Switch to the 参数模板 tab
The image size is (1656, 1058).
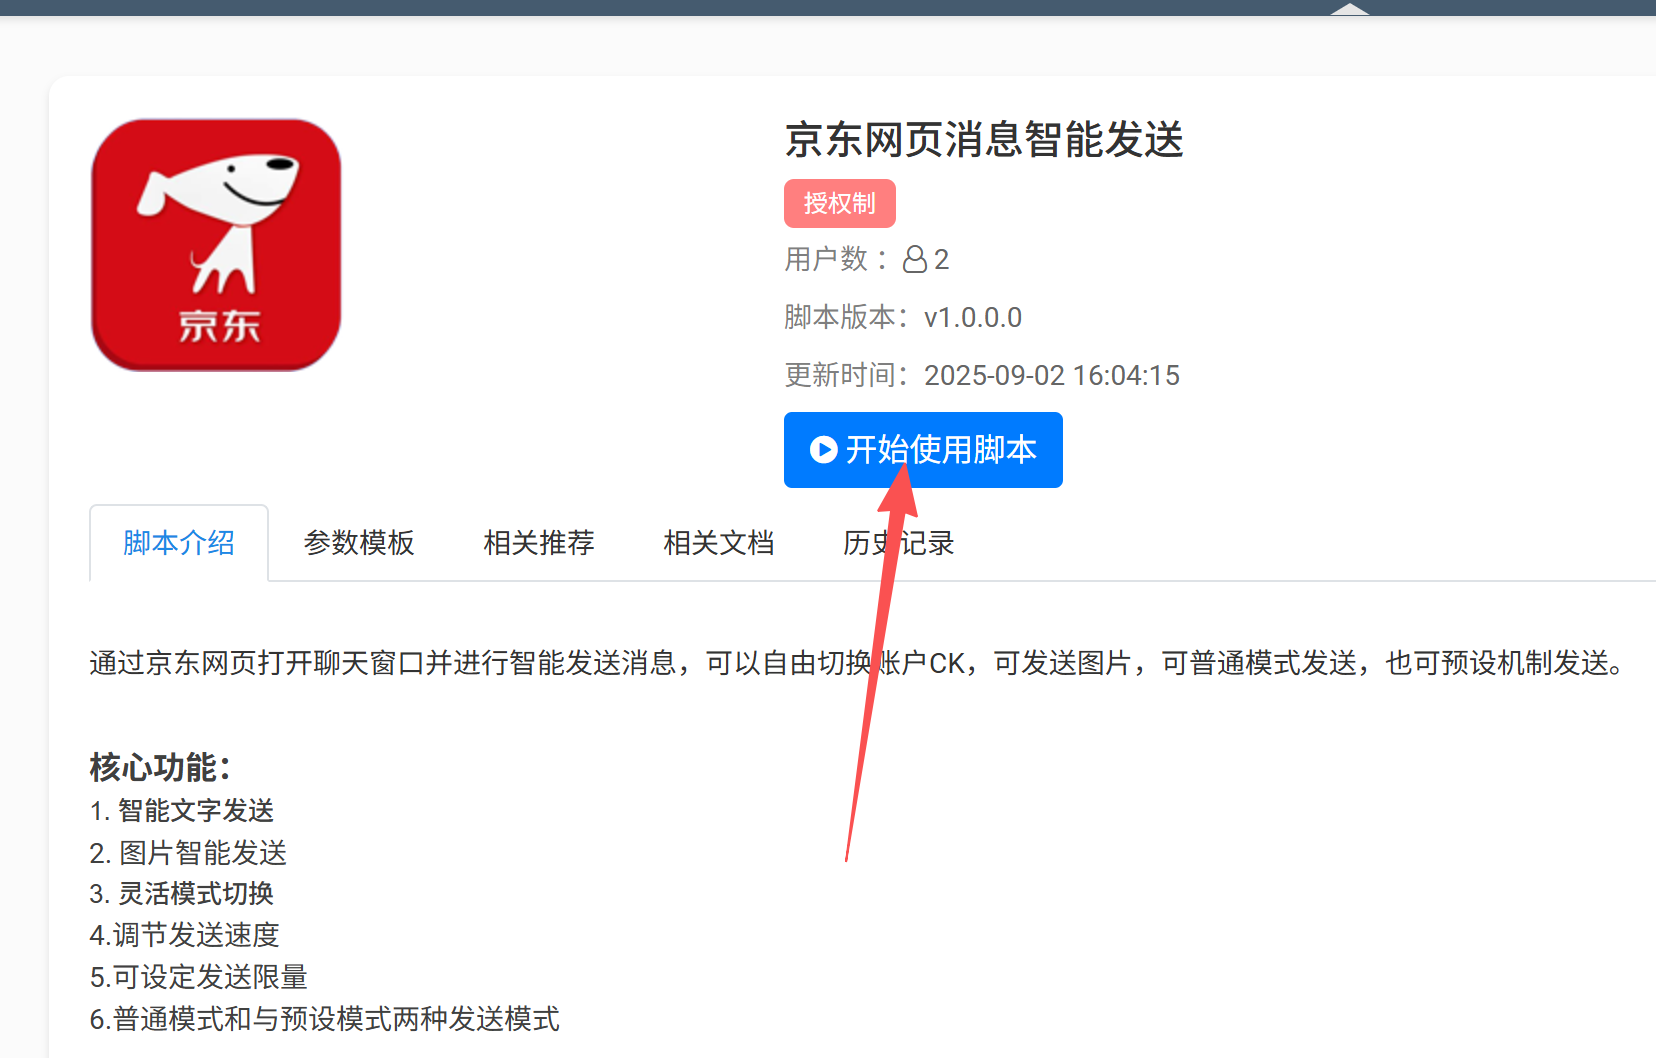[359, 543]
